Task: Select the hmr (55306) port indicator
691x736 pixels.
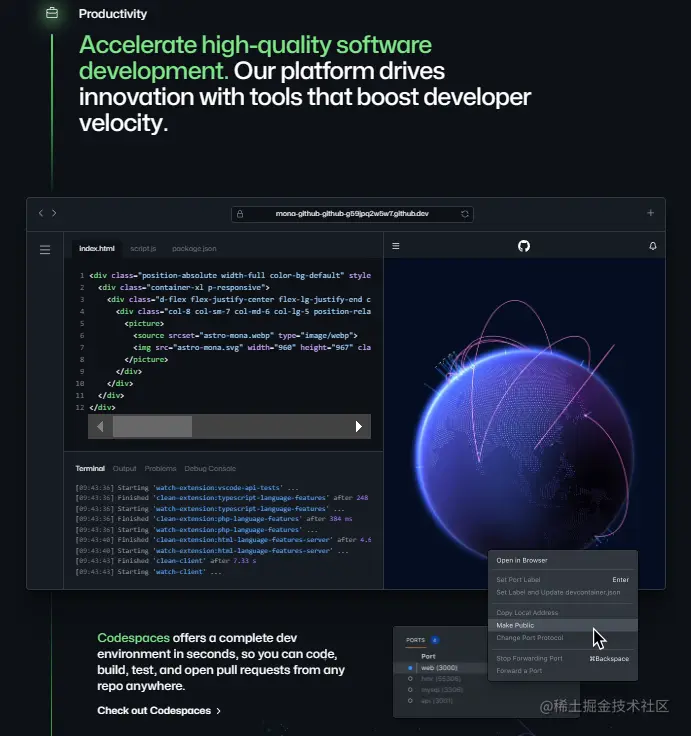Action: tap(410, 679)
